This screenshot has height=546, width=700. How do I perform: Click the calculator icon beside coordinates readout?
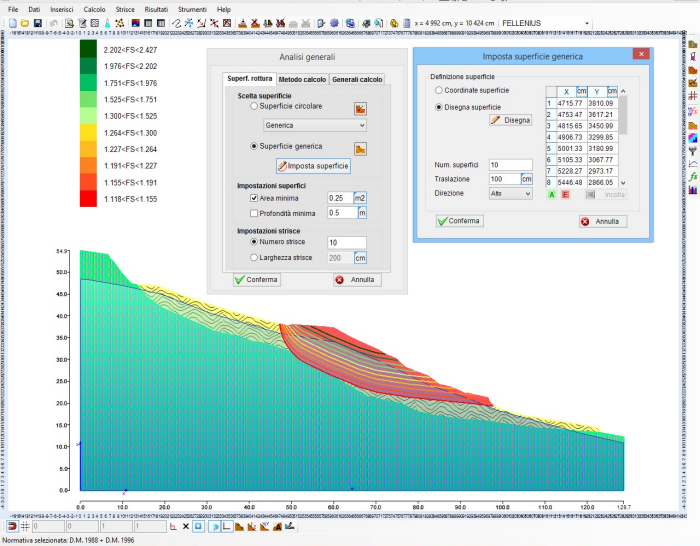click(x=406, y=23)
